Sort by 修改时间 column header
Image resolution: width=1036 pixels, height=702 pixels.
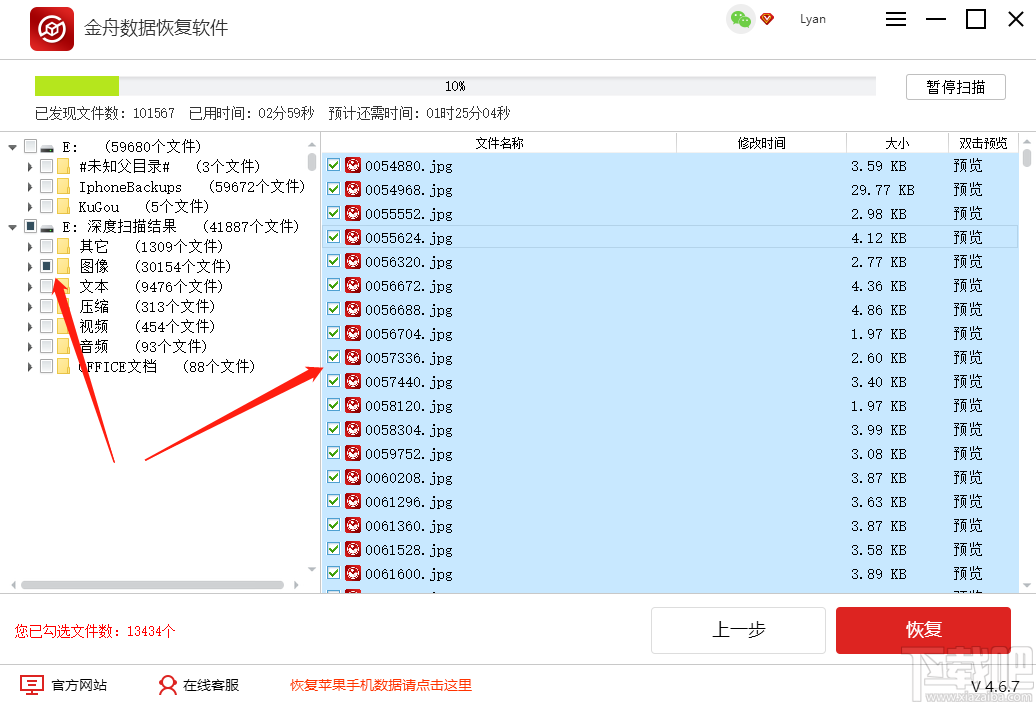pyautogui.click(x=761, y=143)
